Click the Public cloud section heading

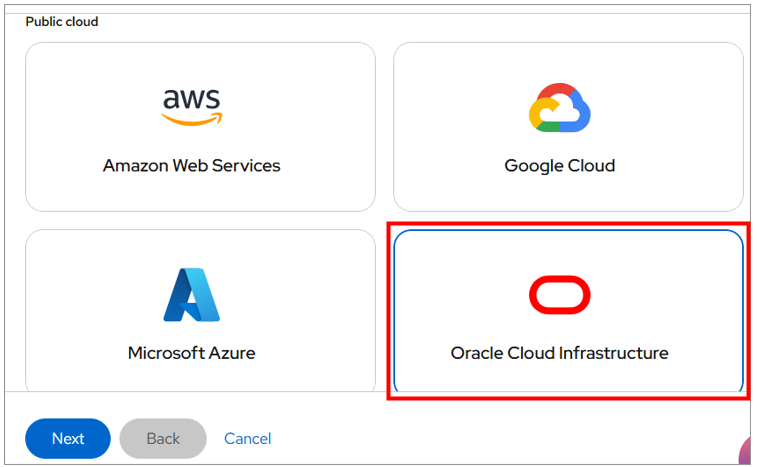[x=62, y=21]
